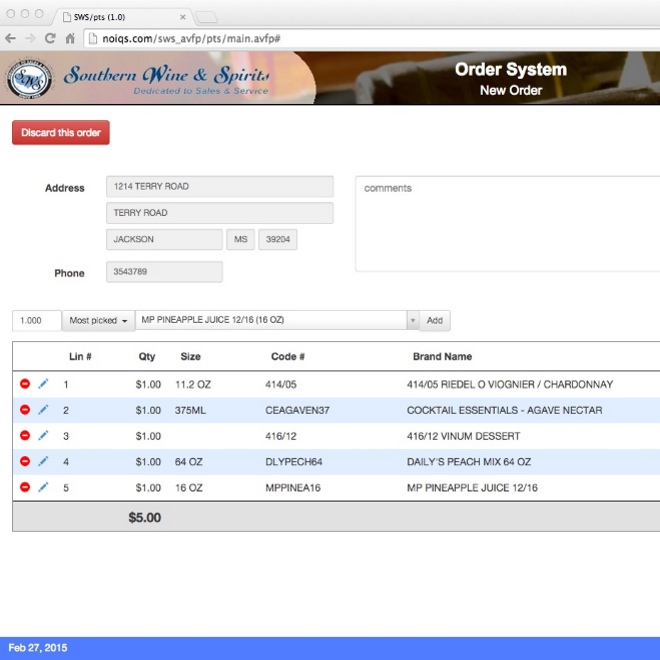Edit line 1 pencil icon
The height and width of the screenshot is (660, 660).
point(43,384)
